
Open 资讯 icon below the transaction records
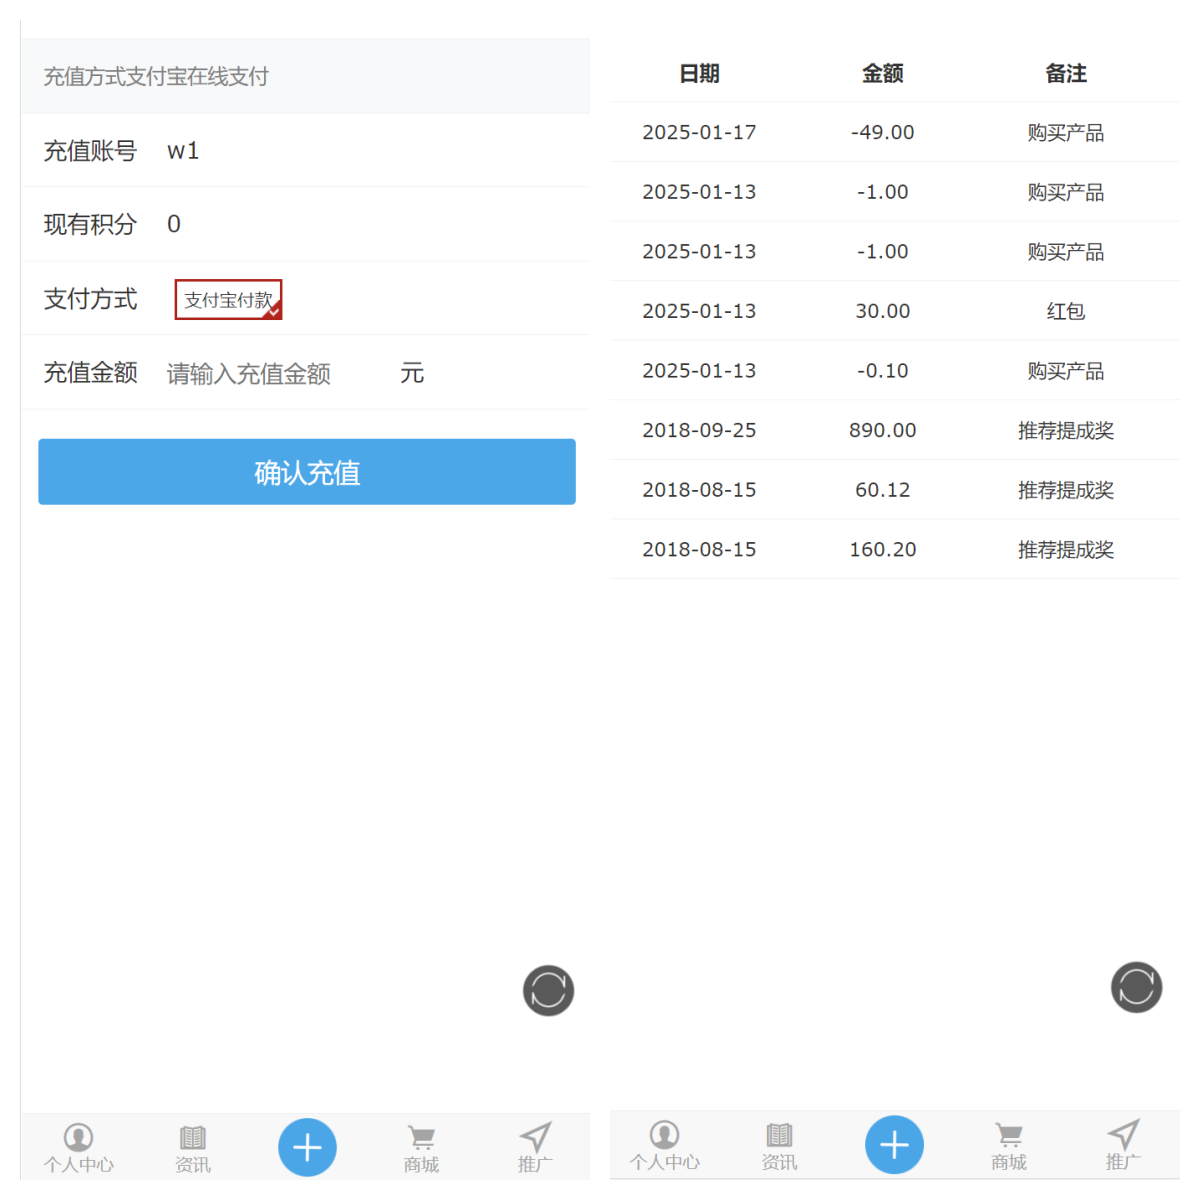779,1145
